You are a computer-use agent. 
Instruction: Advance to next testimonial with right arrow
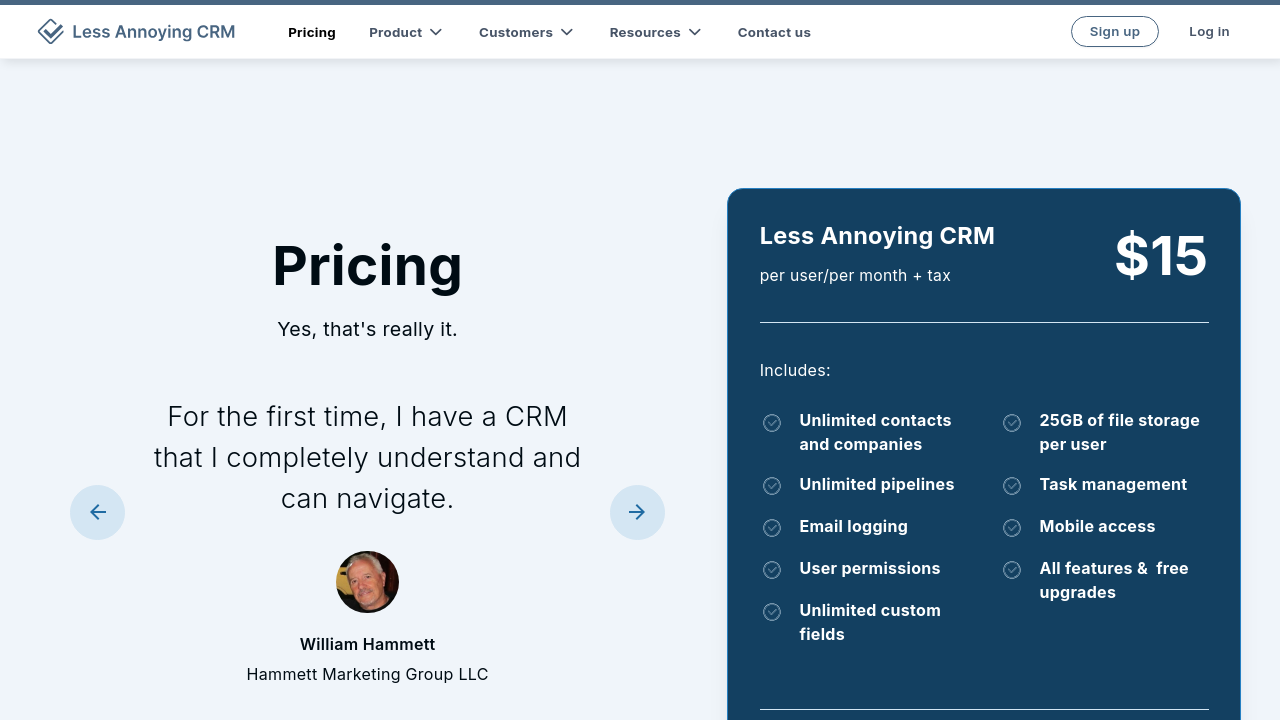pos(637,513)
